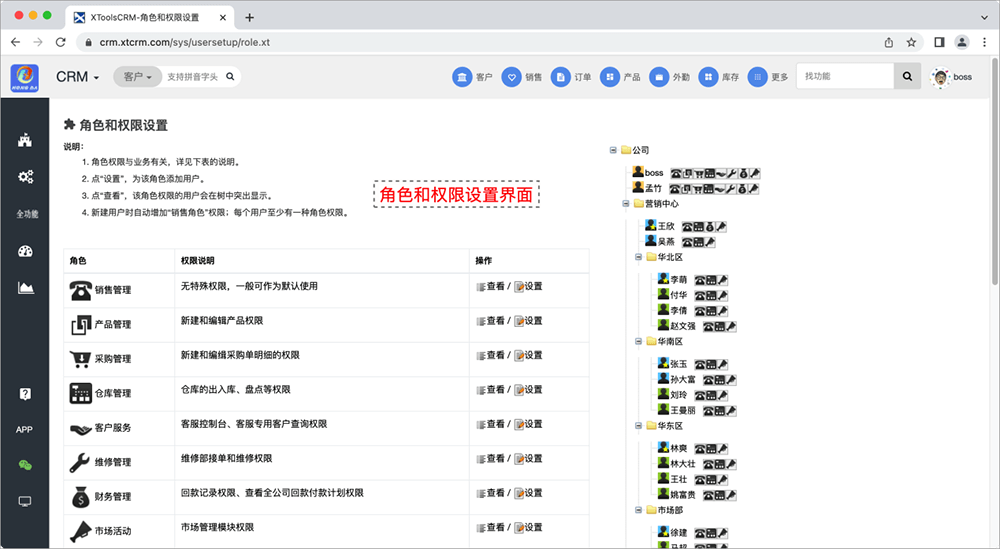Open 全功能 in the sidebar
This screenshot has width=1000, height=549.
click(27, 214)
